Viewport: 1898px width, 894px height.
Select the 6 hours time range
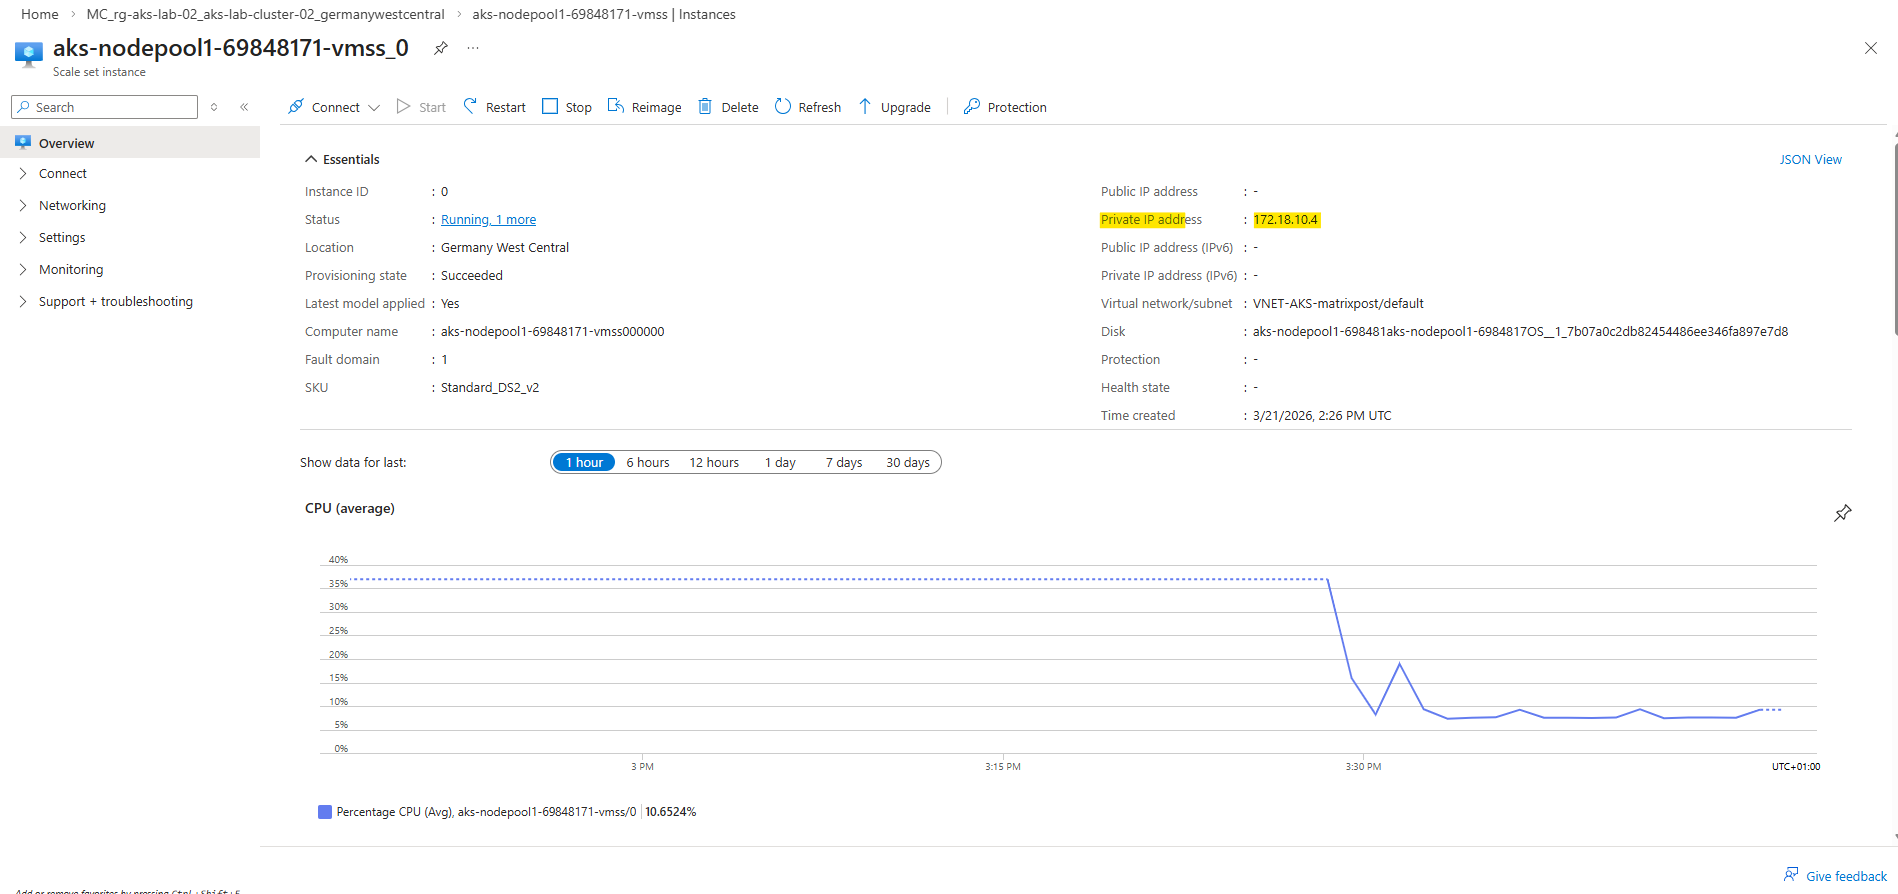tap(647, 462)
